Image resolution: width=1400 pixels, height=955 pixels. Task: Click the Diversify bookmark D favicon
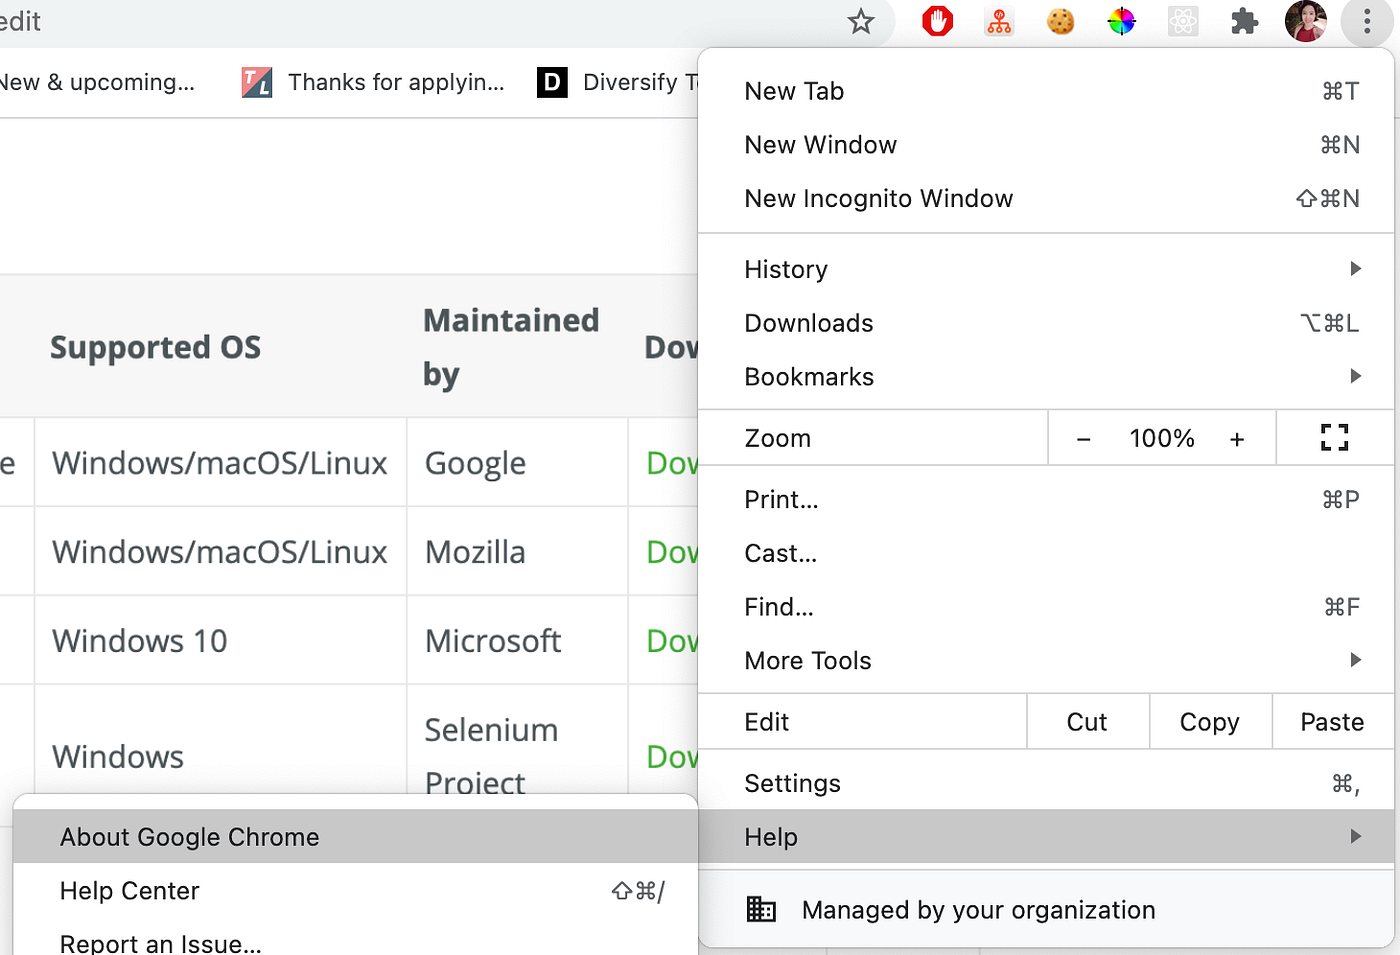pyautogui.click(x=552, y=82)
